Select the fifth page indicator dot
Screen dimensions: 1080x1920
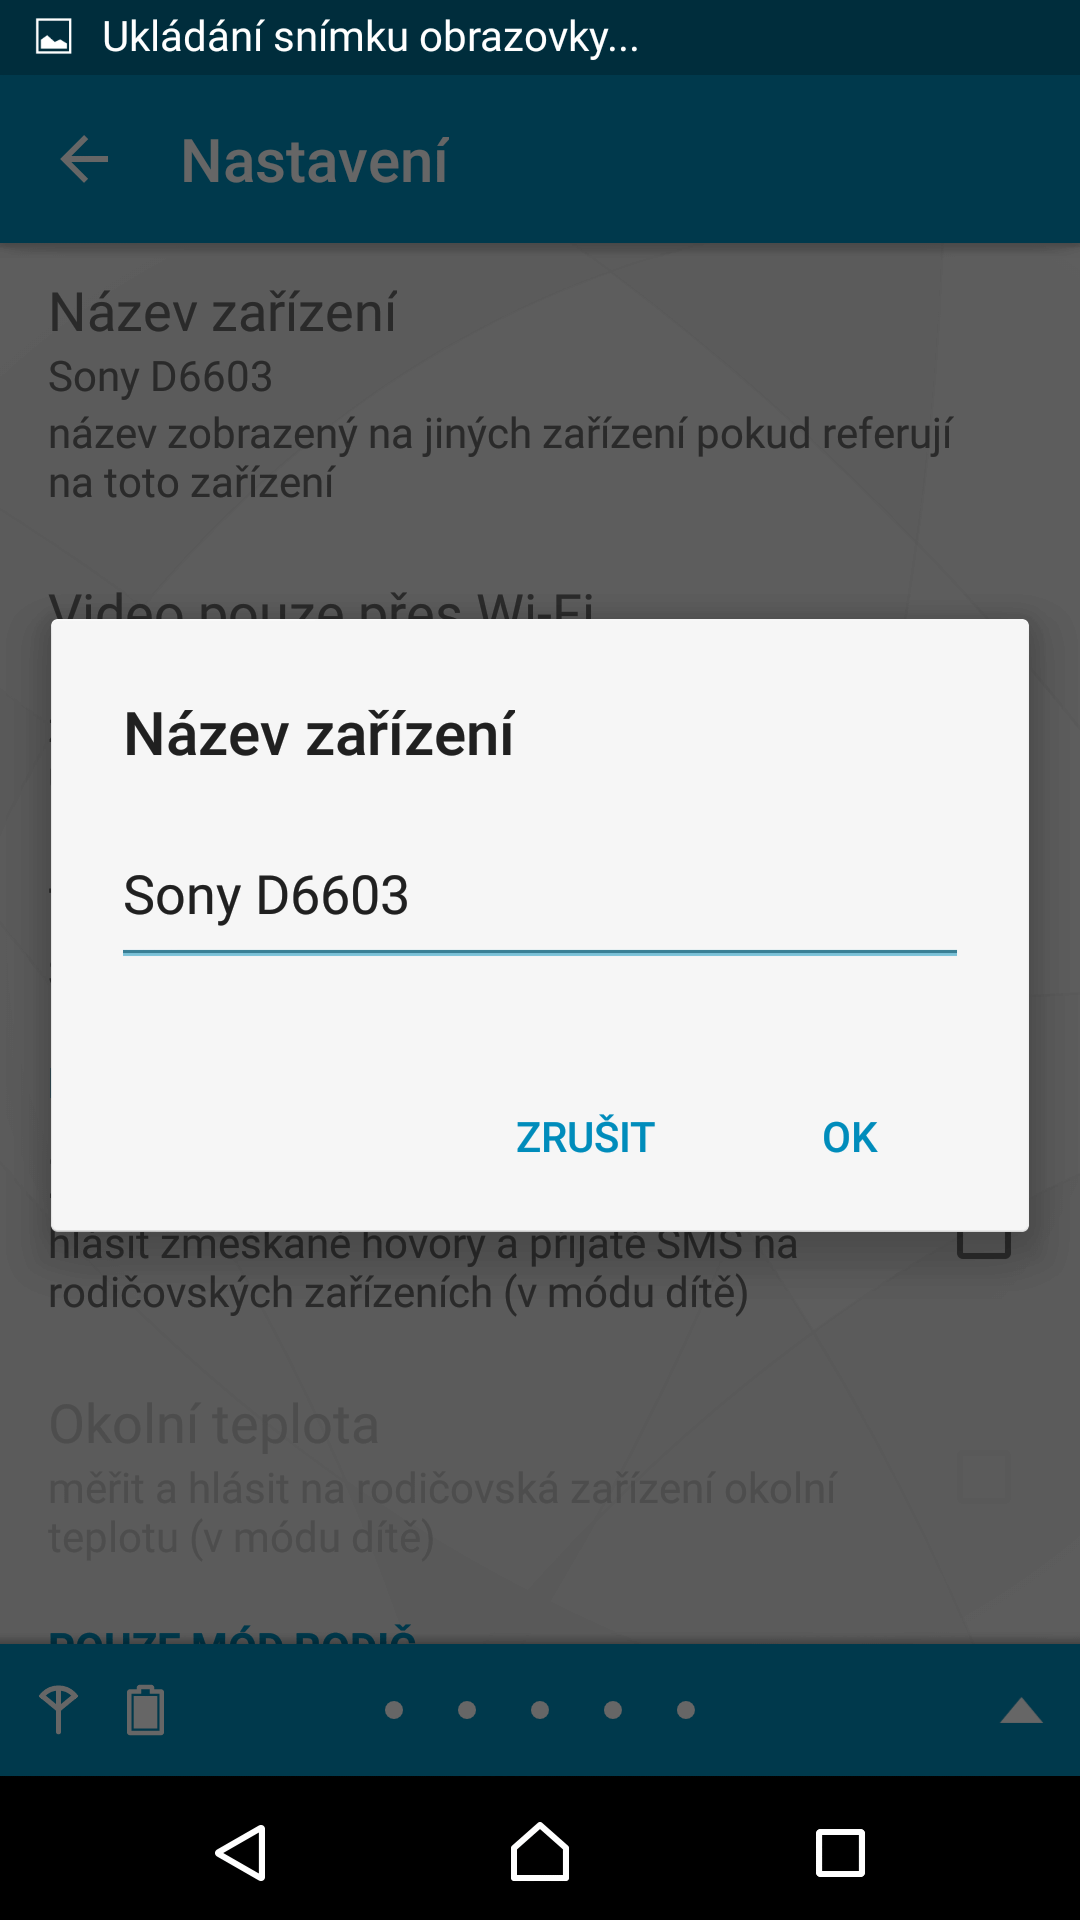(x=686, y=1710)
